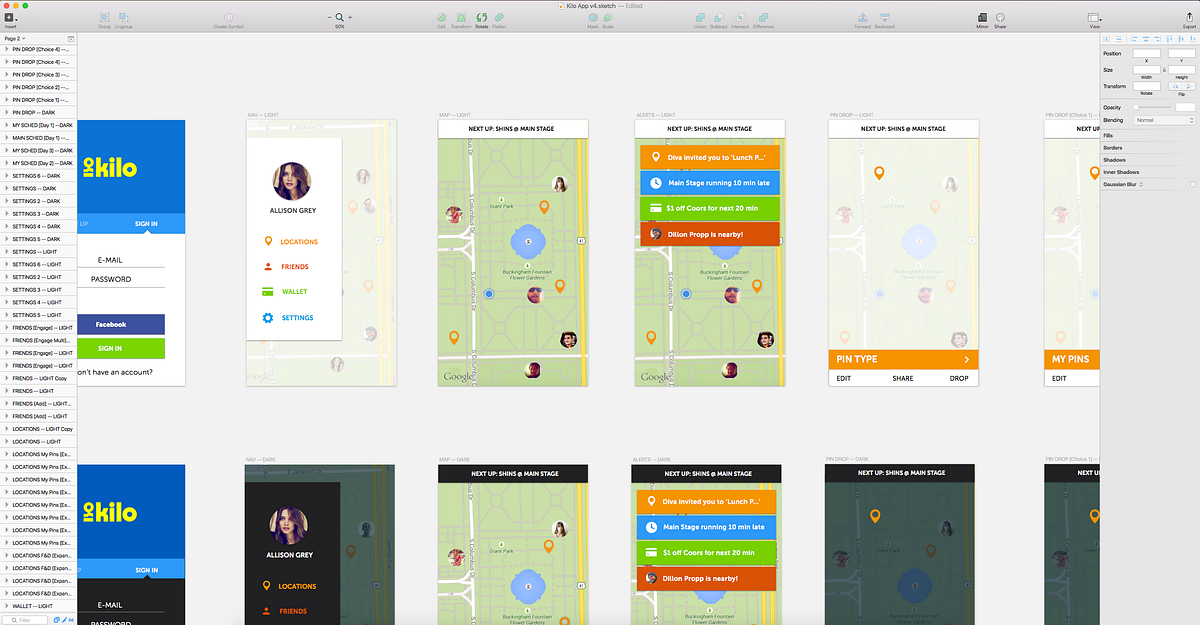The image size is (1200, 625).
Task: Click the Union boolean icon
Action: pos(700,18)
